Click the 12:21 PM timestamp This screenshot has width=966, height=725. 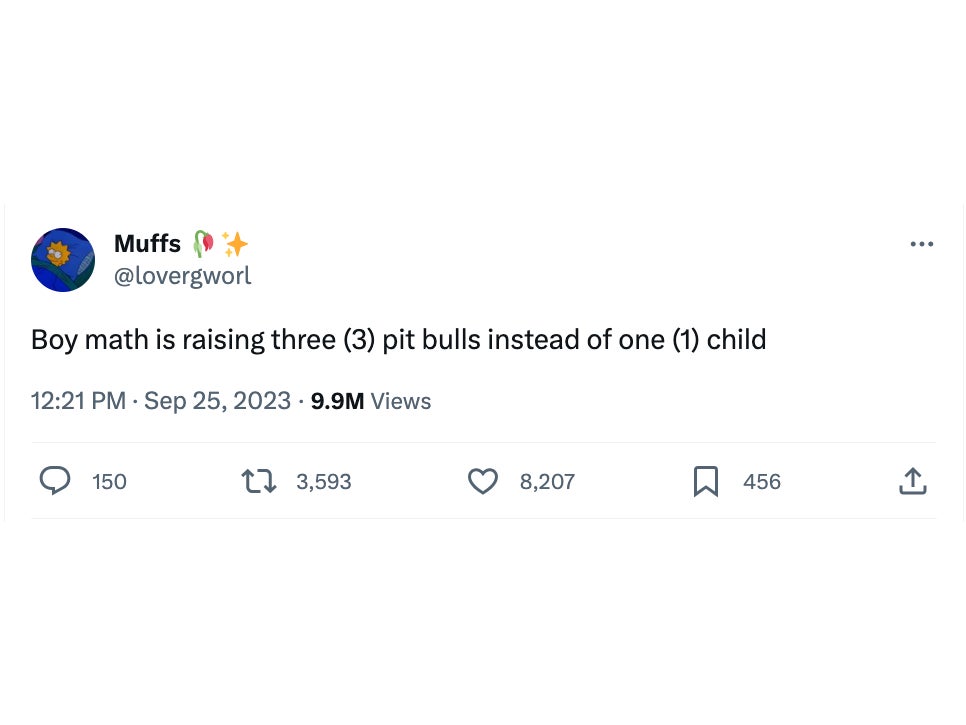pos(78,401)
